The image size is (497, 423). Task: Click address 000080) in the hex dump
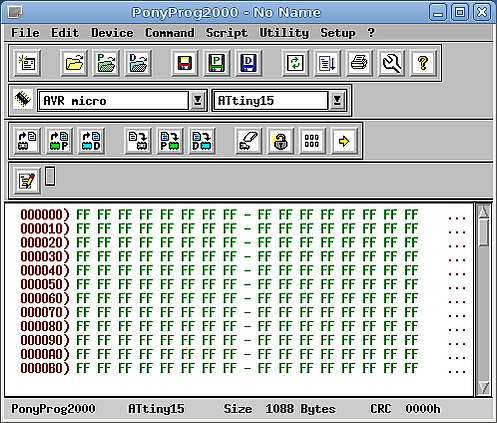(x=45, y=326)
